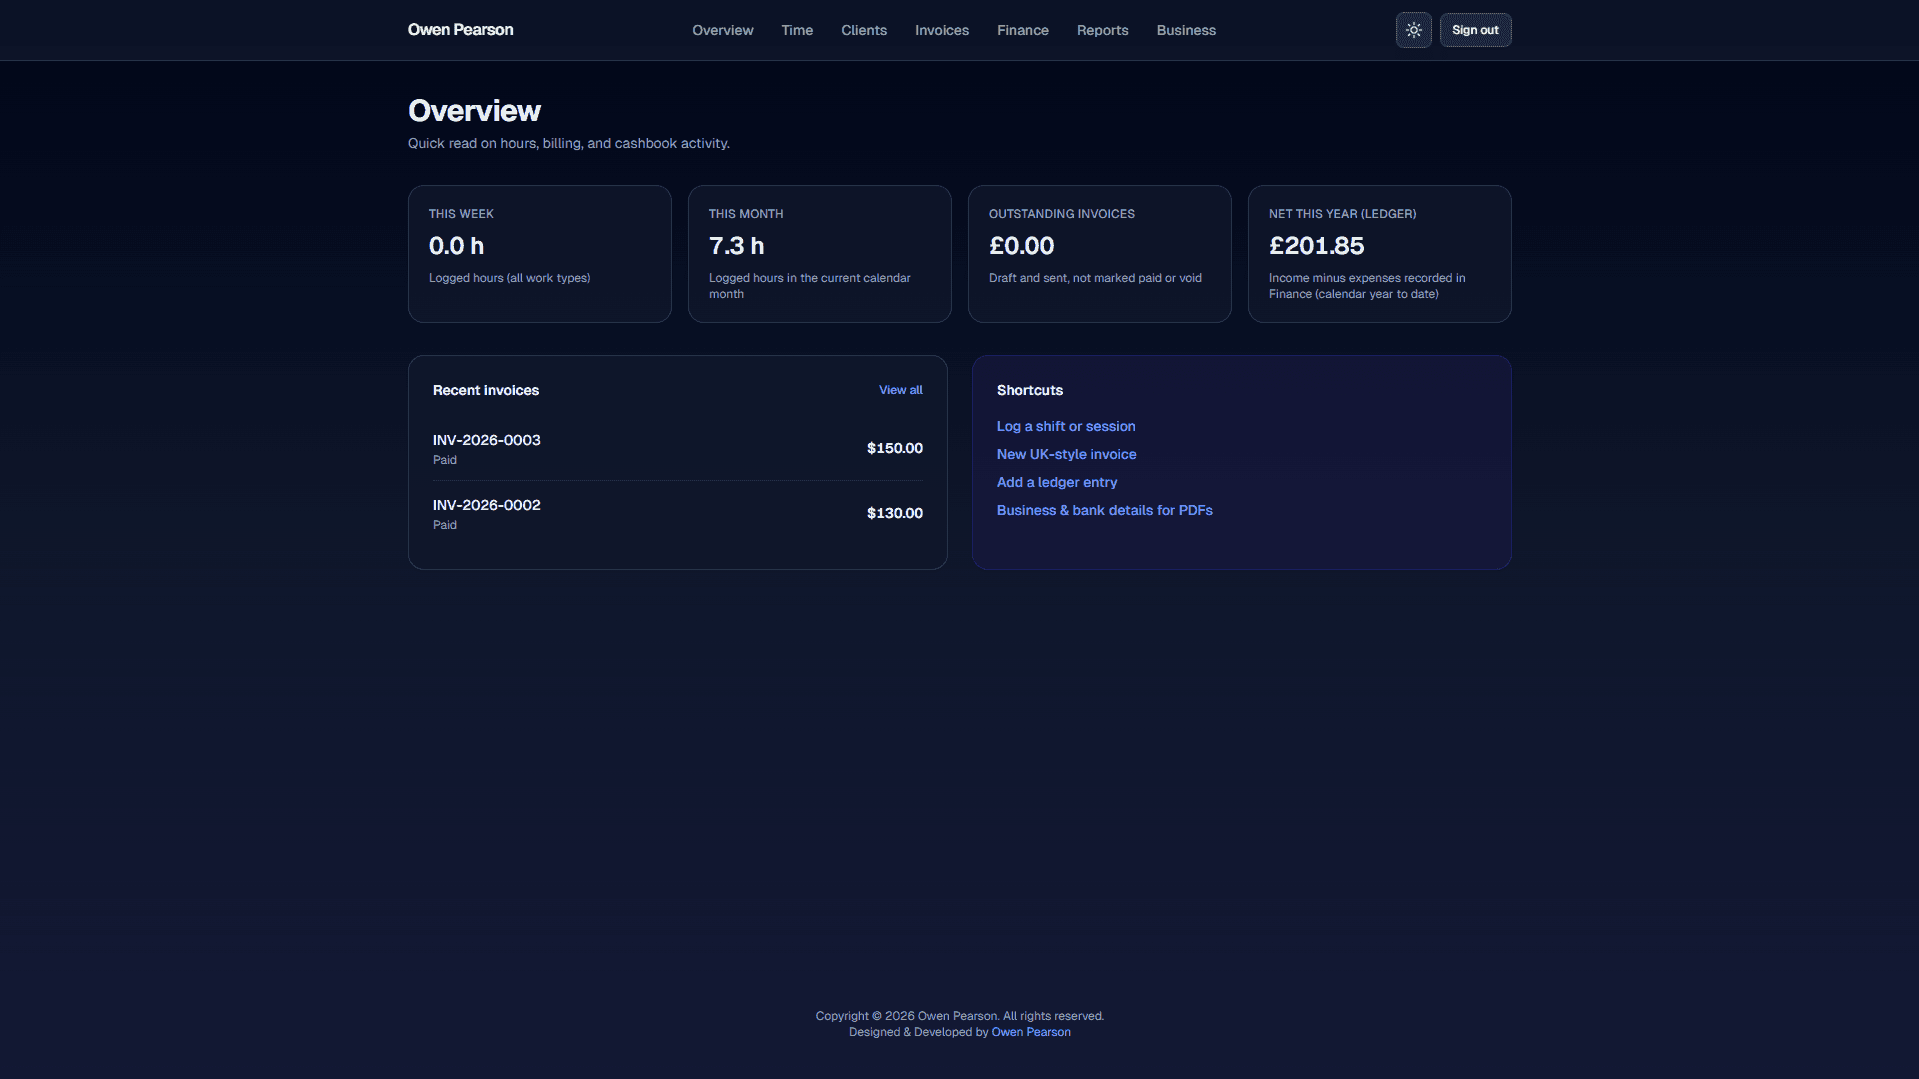
Task: Toggle the light theme sun icon
Action: pos(1413,30)
